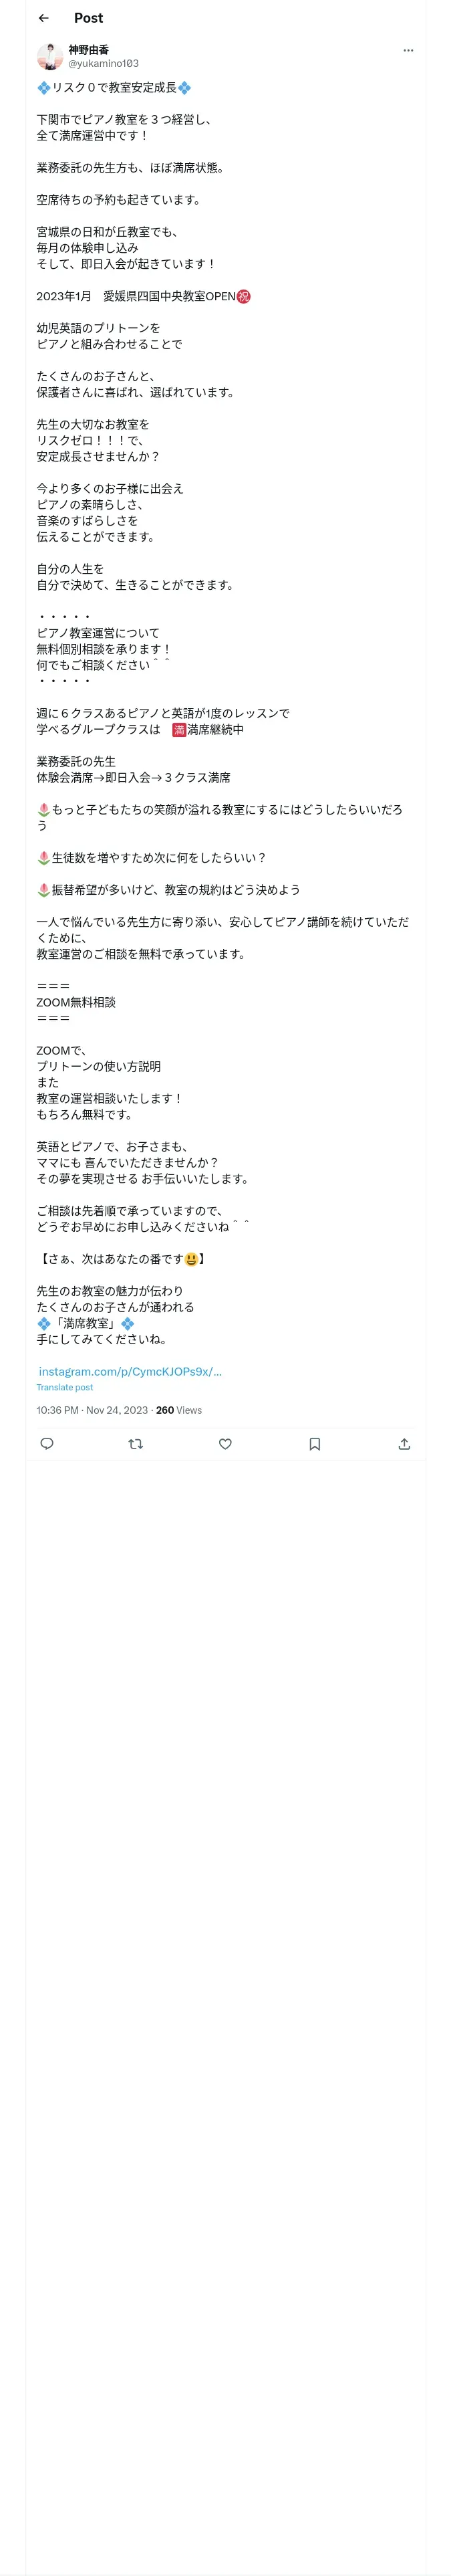Open the reply speech bubble icon
Screen dimensions: 451x2576
click(47, 1443)
